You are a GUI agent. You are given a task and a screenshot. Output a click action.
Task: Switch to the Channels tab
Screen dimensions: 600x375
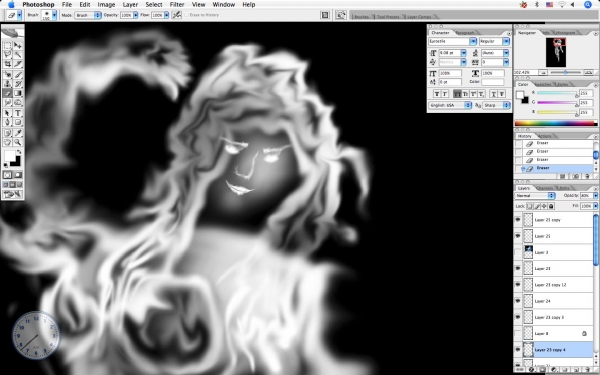(544, 188)
